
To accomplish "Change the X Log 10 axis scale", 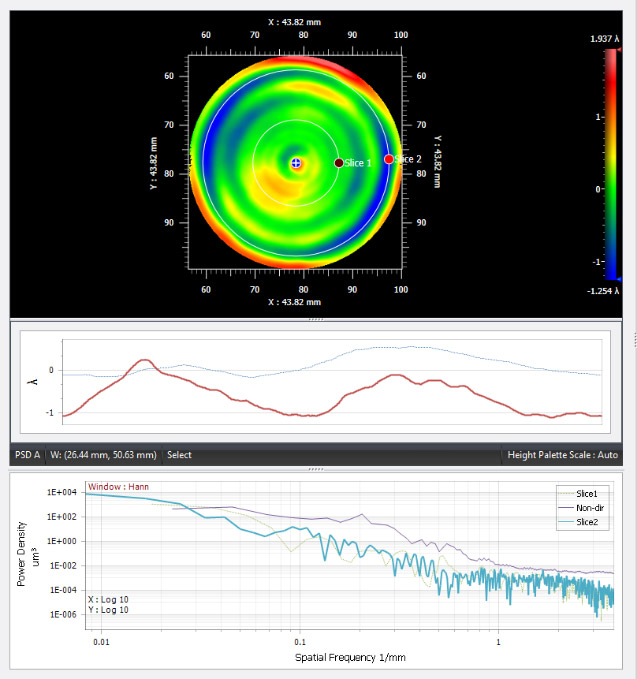I will [109, 599].
